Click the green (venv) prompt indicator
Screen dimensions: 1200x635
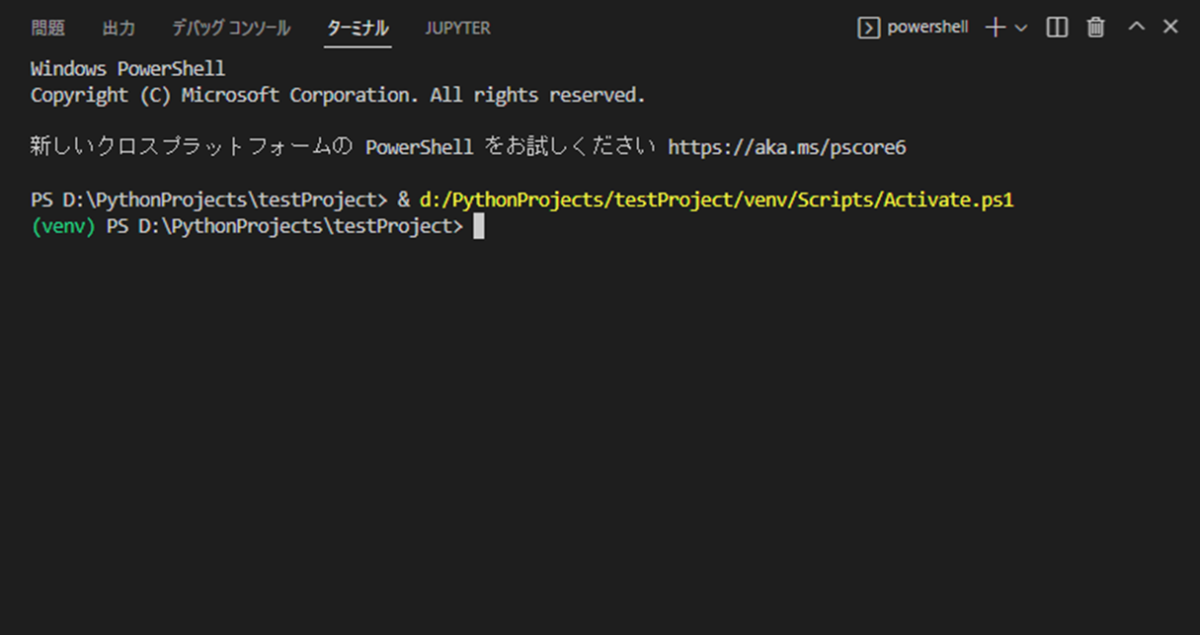pyautogui.click(x=62, y=227)
